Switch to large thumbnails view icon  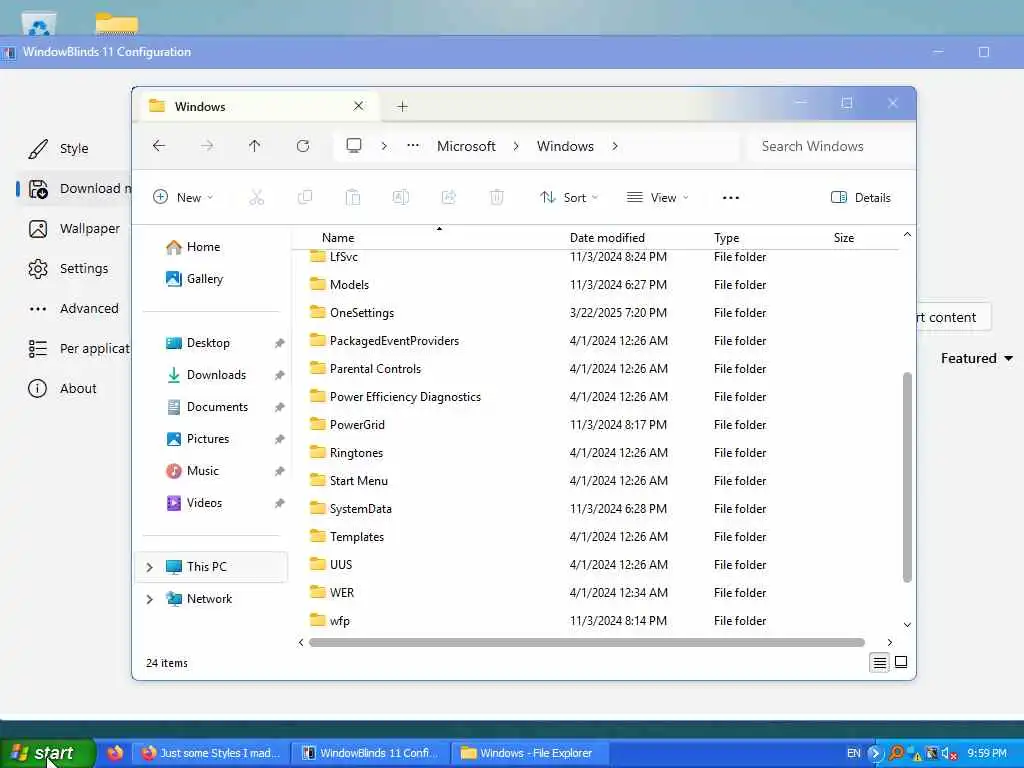[901, 662]
